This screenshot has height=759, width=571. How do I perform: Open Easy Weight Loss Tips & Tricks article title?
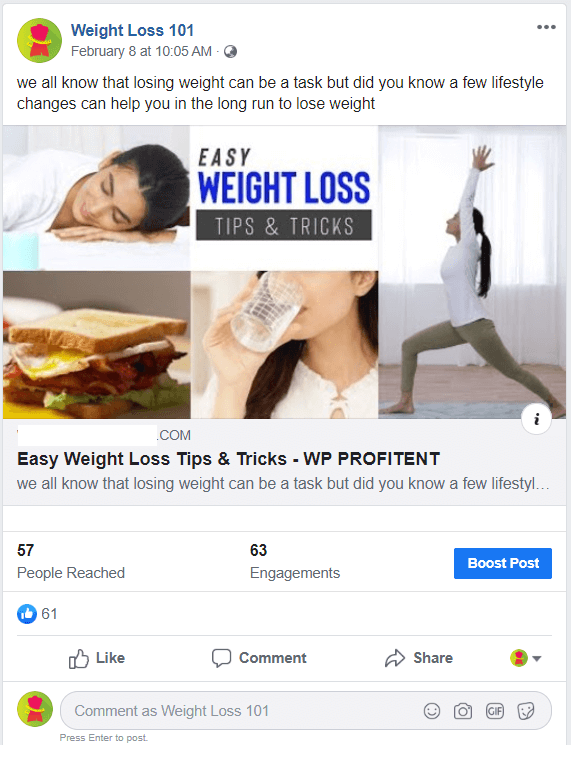pyautogui.click(x=228, y=459)
